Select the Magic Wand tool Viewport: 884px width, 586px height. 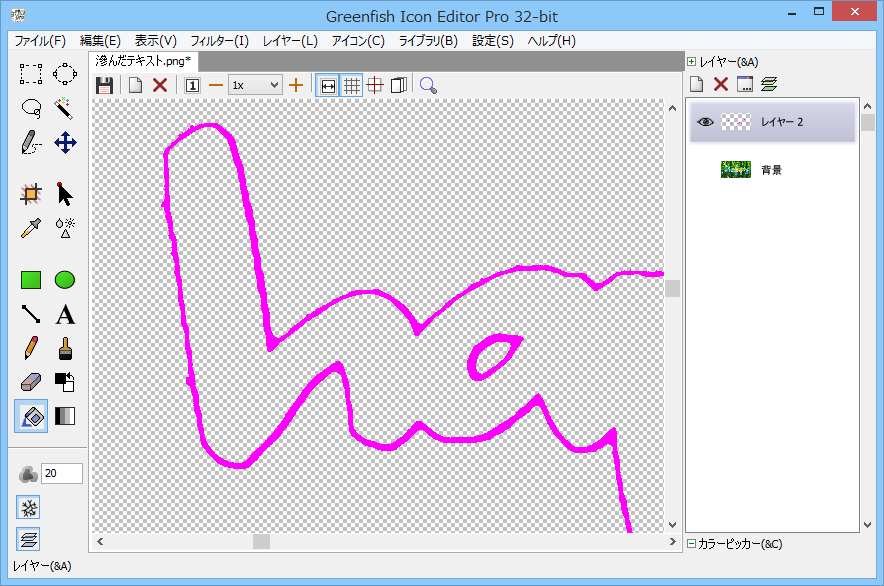(65, 108)
